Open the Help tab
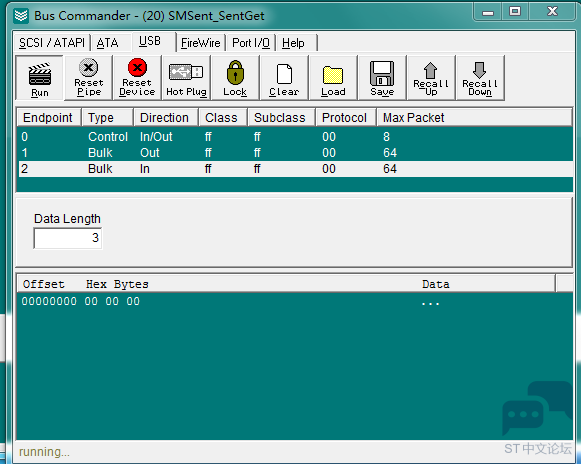Image resolution: width=581 pixels, height=464 pixels. click(x=293, y=43)
